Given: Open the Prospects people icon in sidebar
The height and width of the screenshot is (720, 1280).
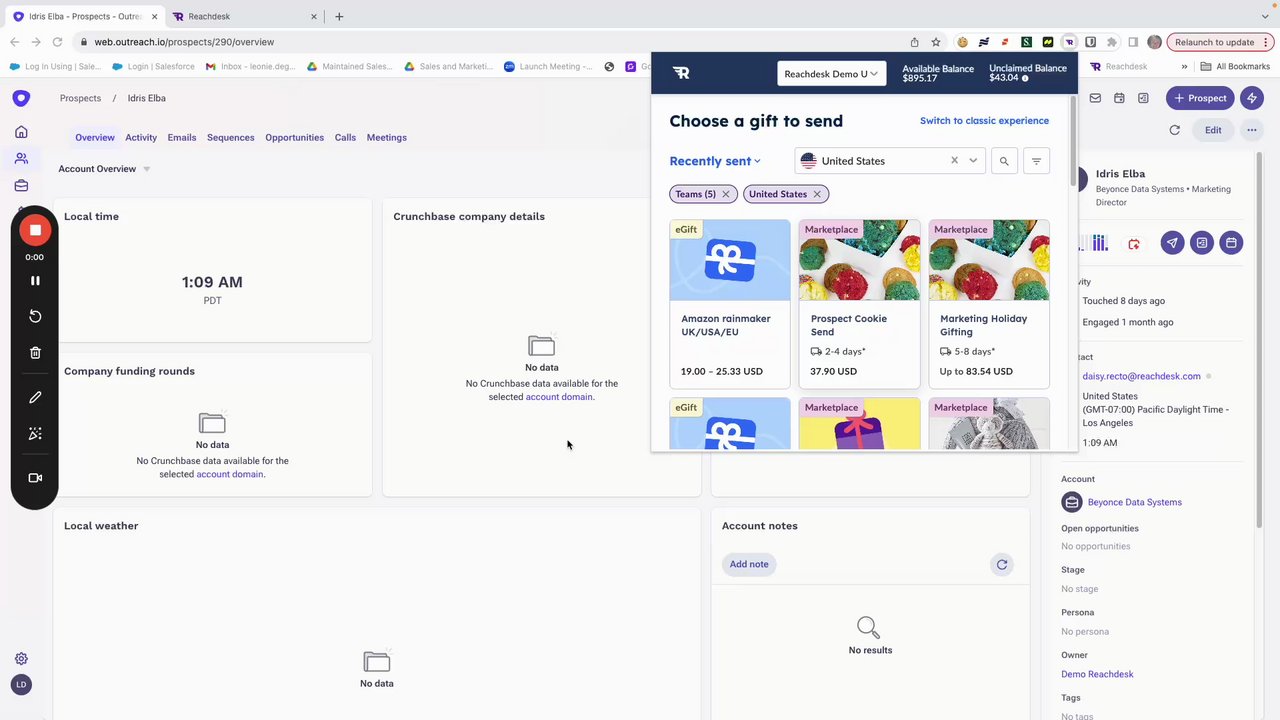Looking at the screenshot, I should tap(21, 159).
